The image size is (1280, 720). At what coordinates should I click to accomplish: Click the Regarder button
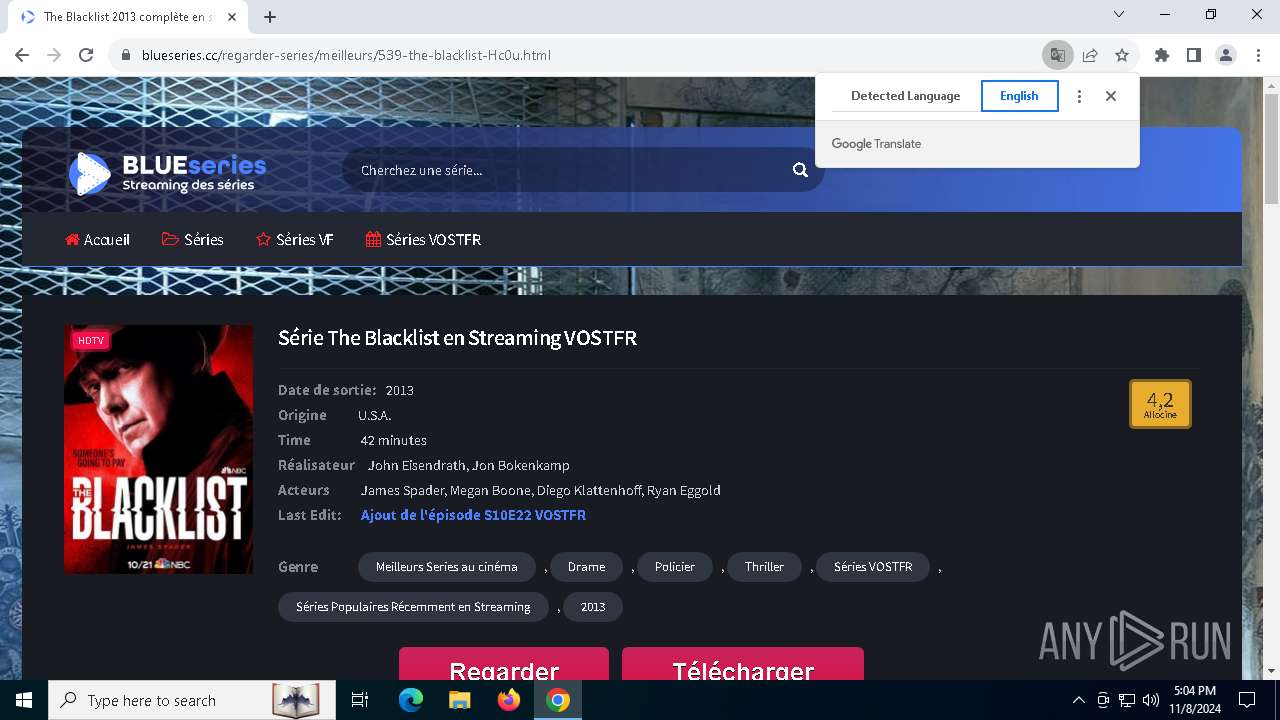tap(504, 665)
